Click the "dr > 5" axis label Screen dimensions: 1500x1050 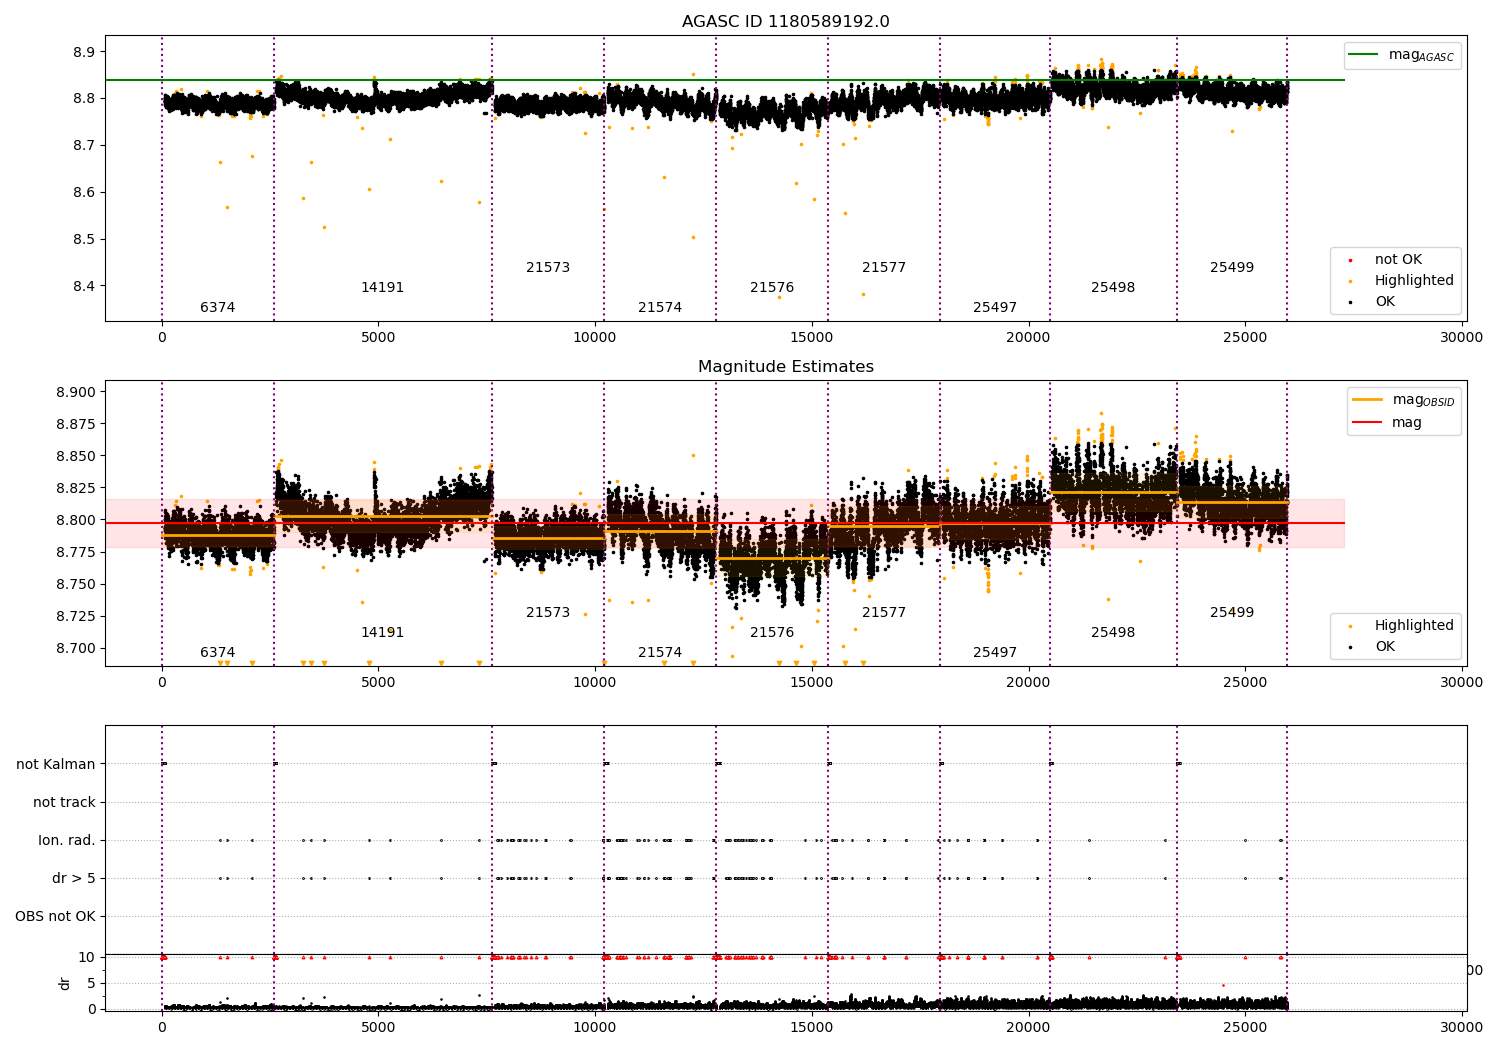[x=74, y=879]
